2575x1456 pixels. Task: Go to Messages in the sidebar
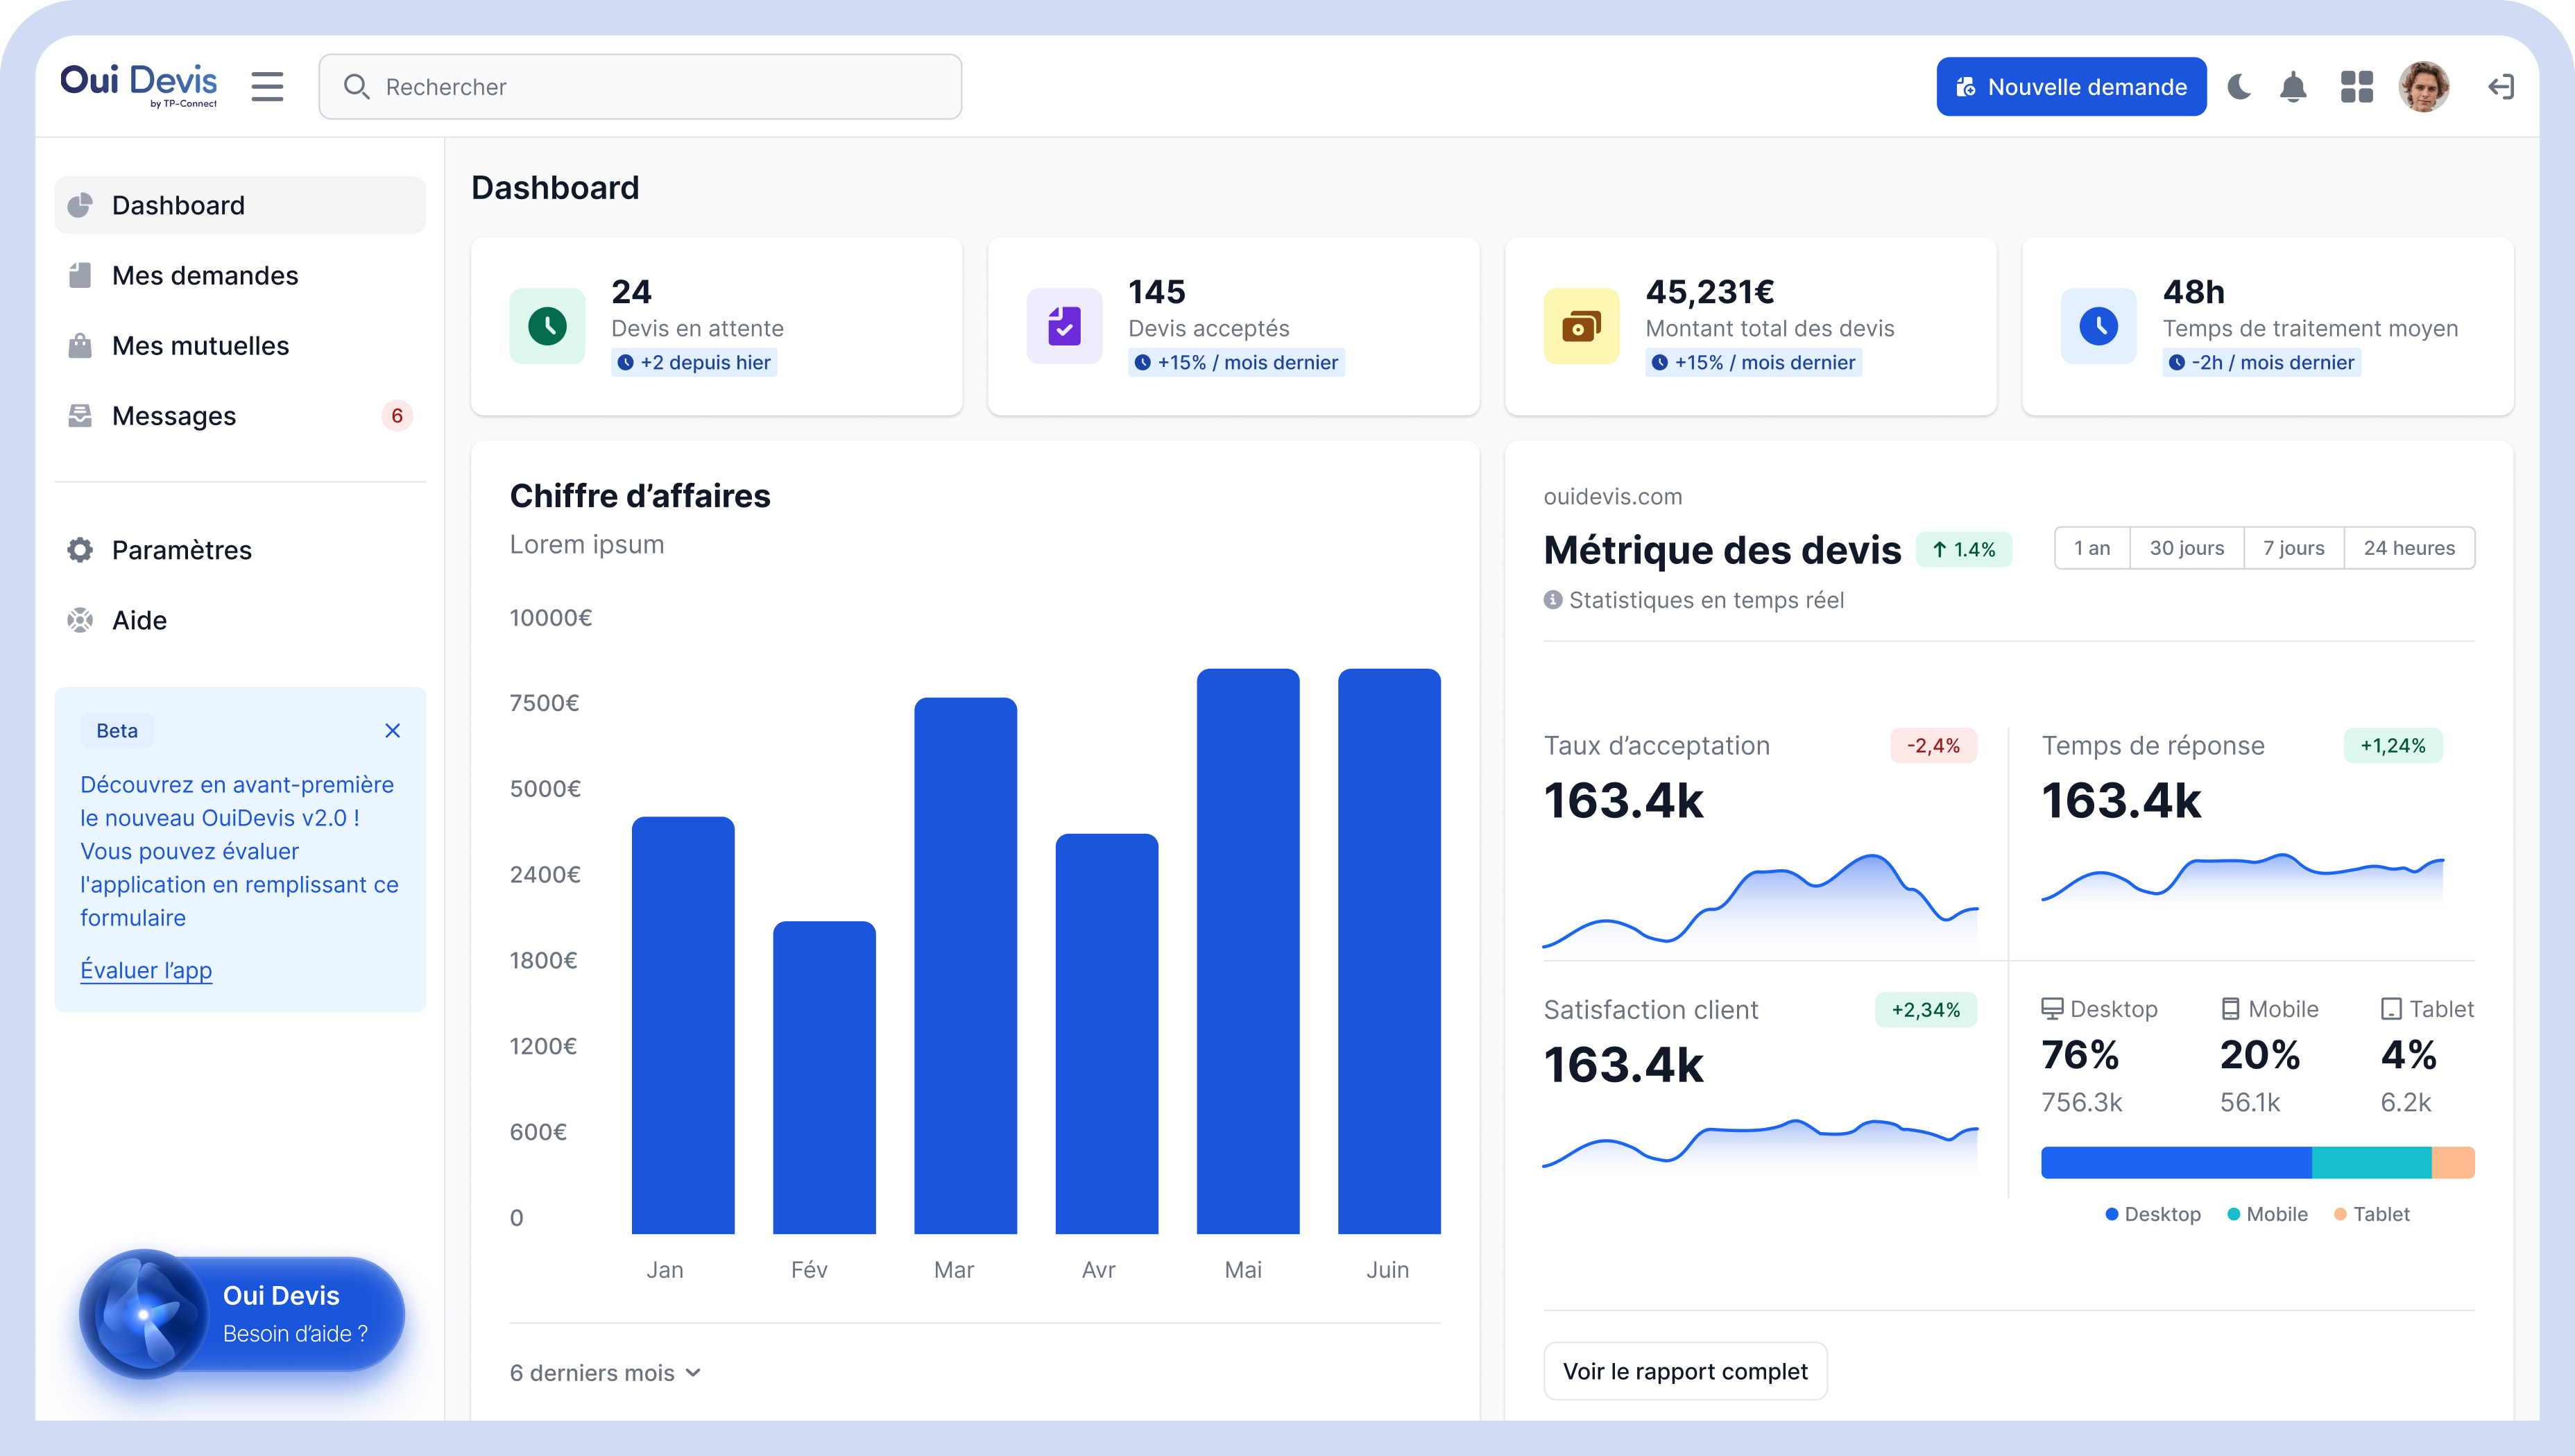click(x=174, y=416)
